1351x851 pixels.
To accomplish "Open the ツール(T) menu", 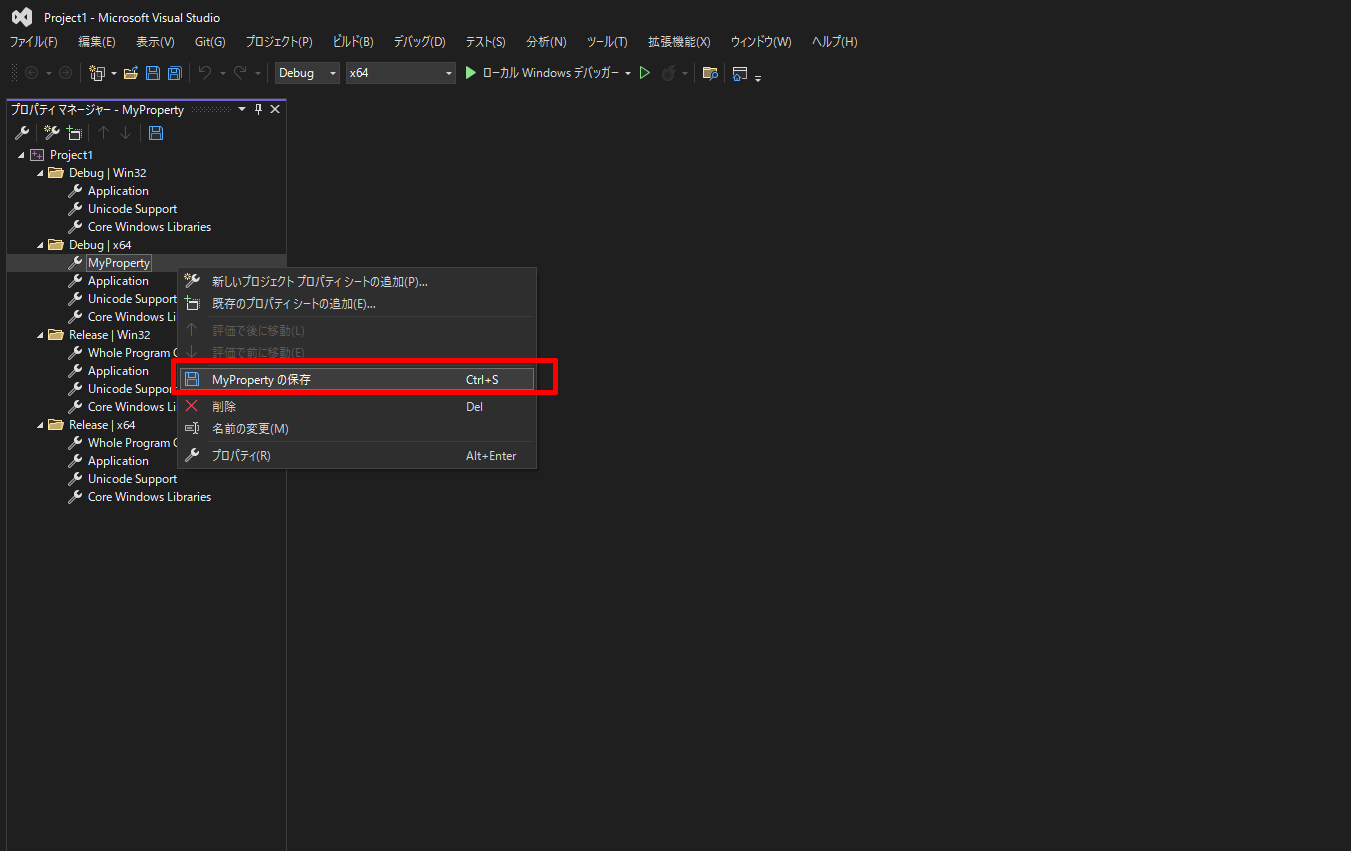I will point(607,42).
